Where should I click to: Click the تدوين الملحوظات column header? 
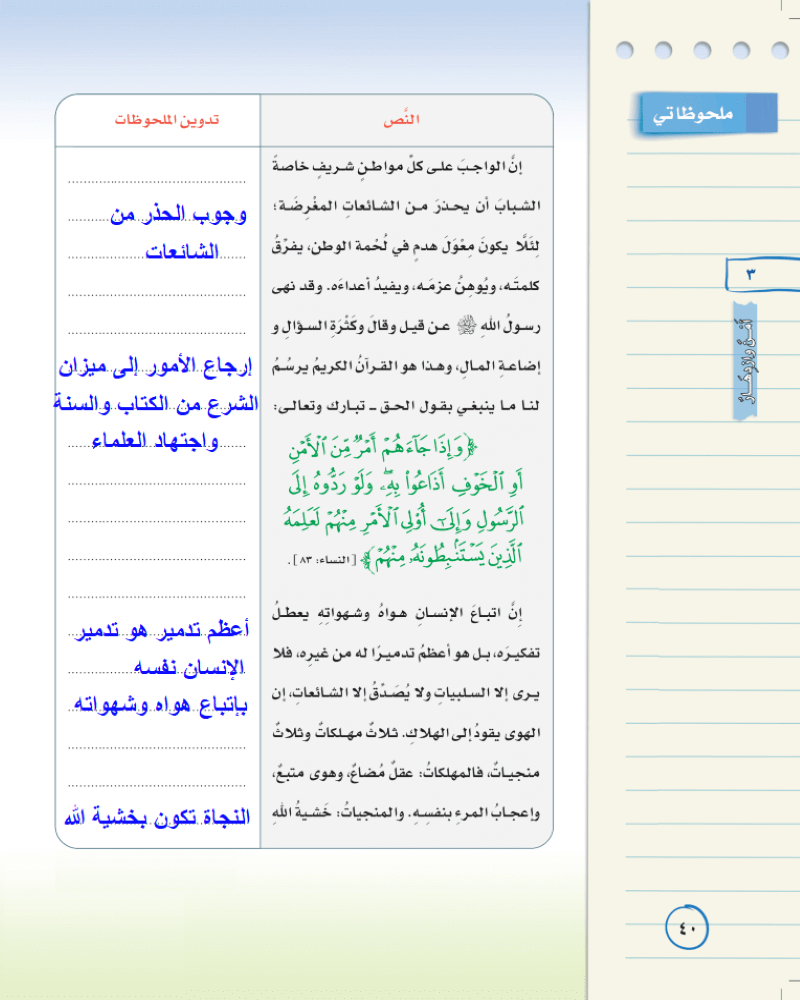(x=167, y=120)
